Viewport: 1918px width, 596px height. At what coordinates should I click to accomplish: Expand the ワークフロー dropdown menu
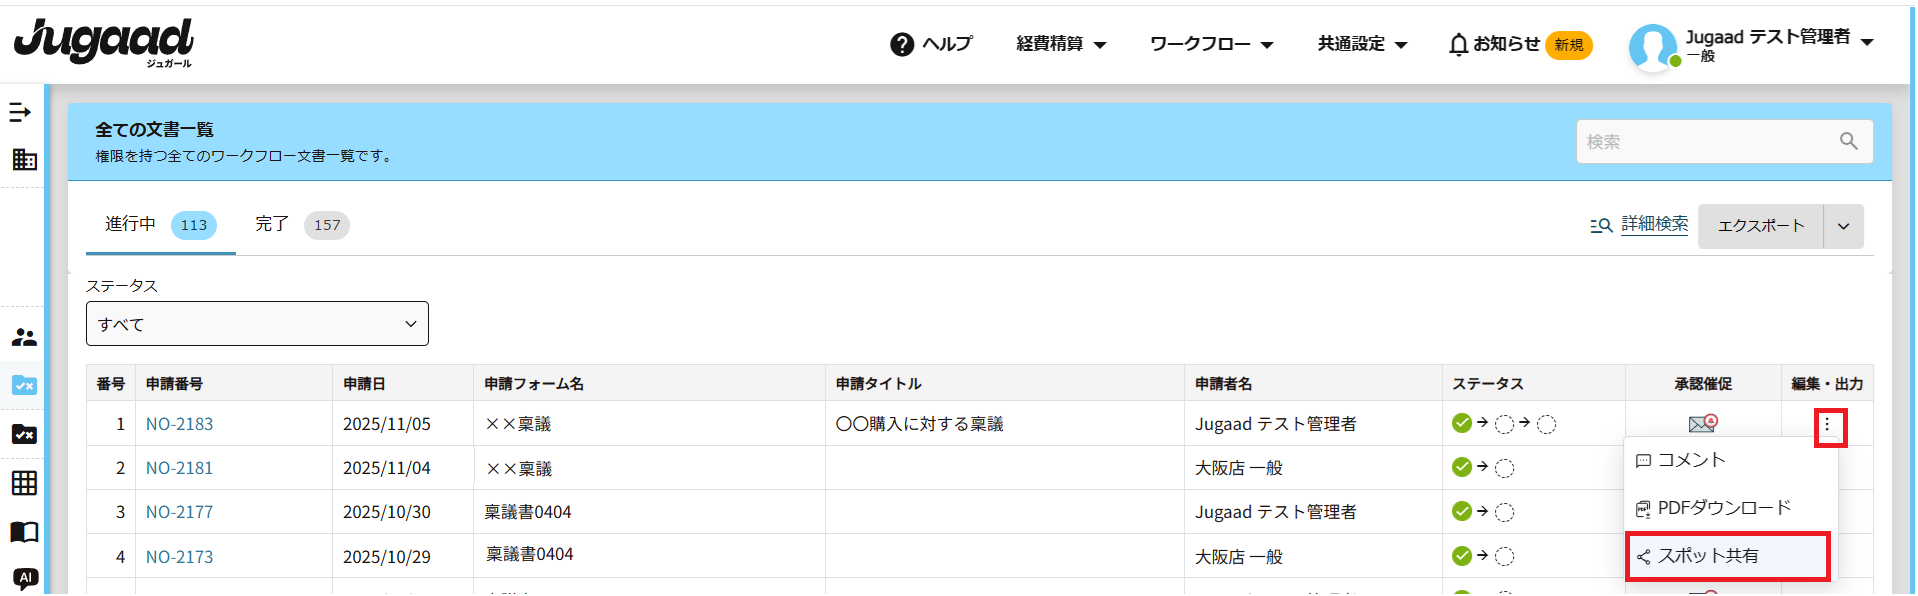[1211, 44]
